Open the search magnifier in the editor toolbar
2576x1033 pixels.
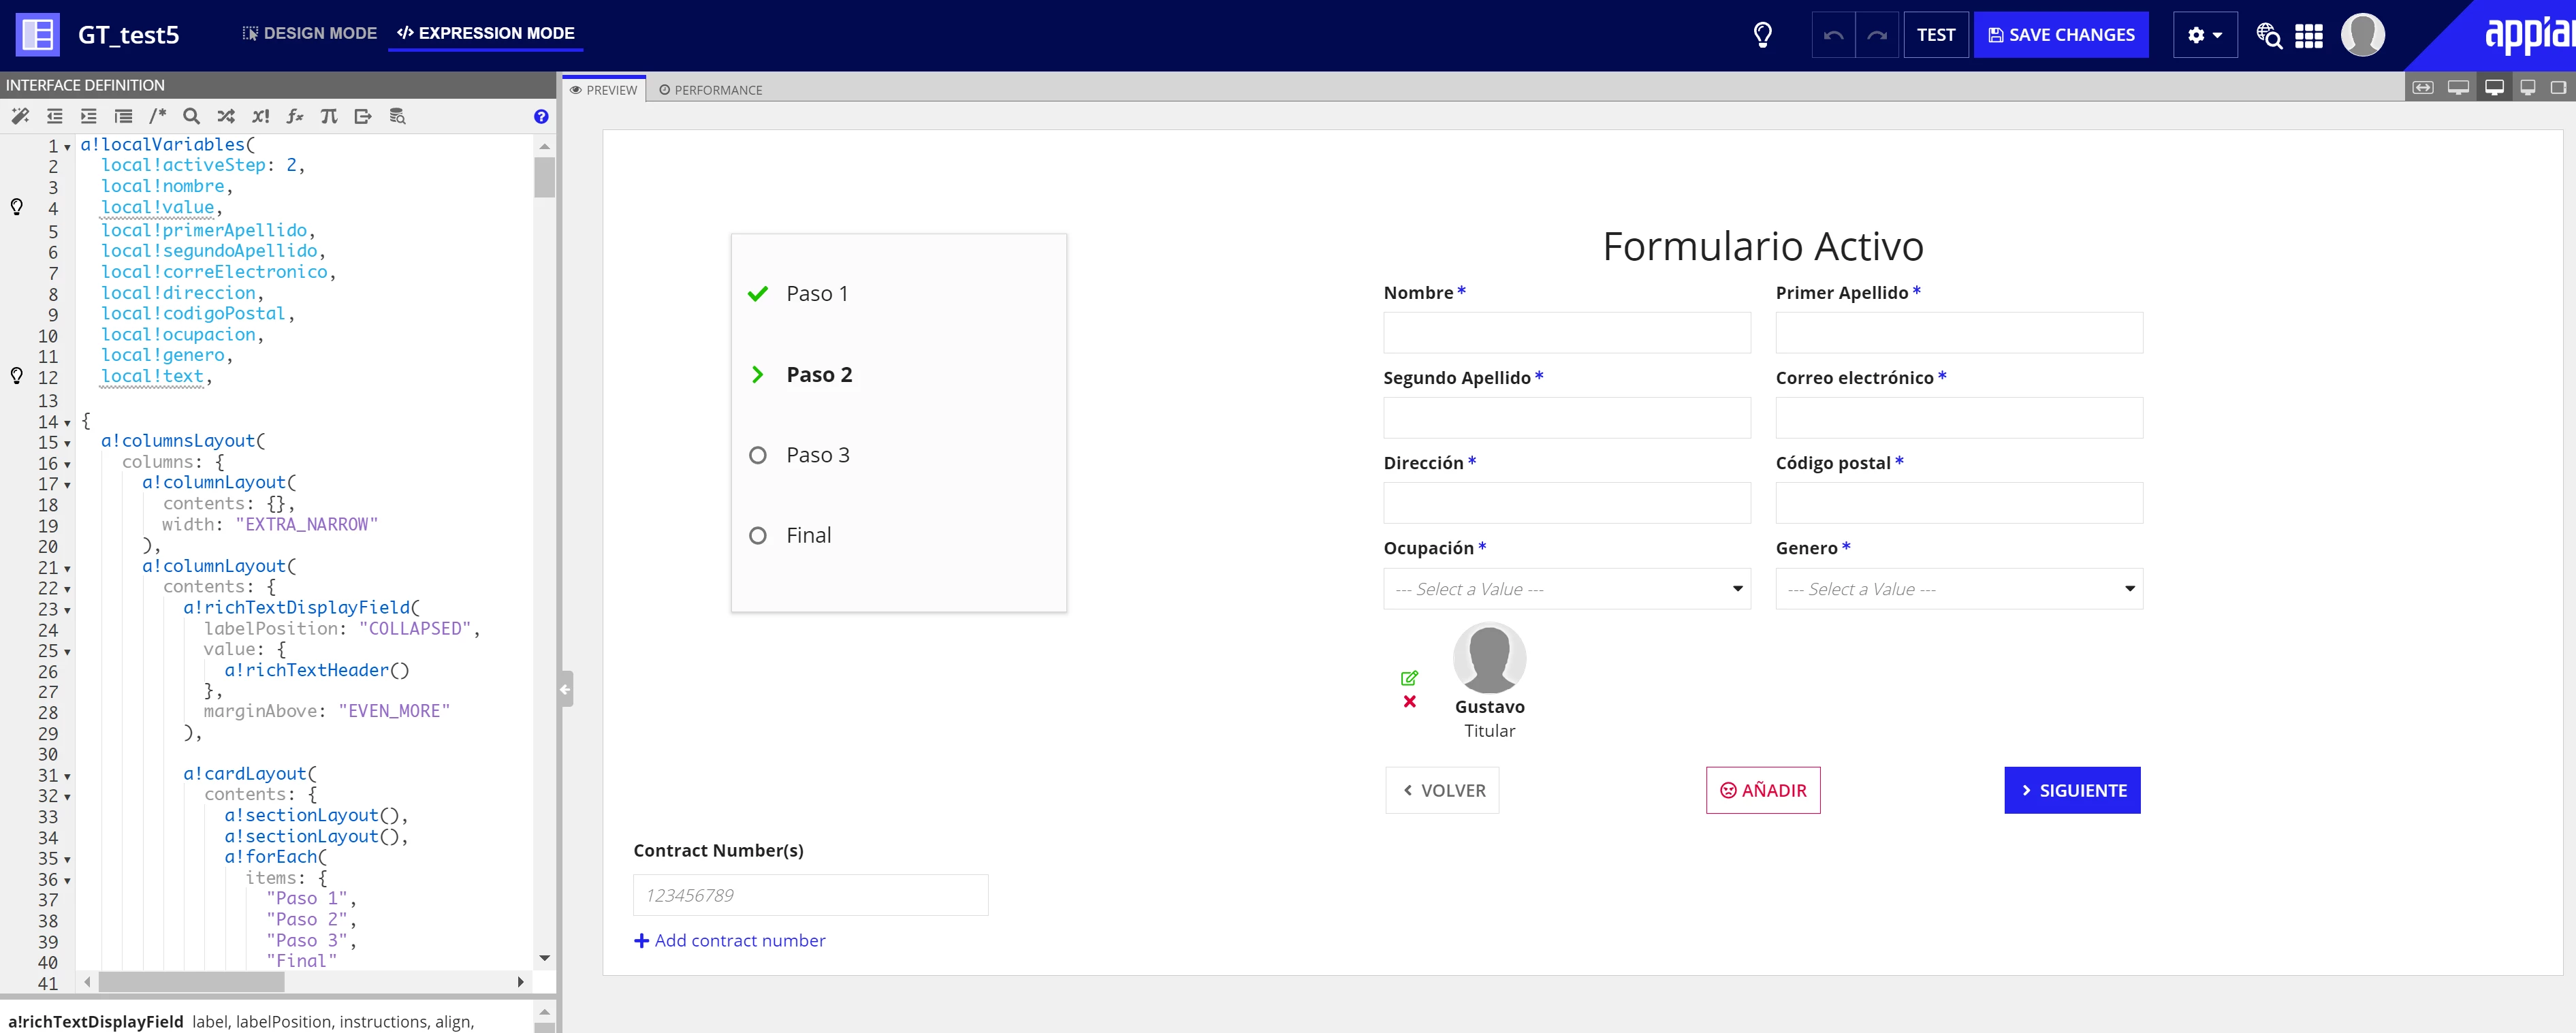[x=192, y=116]
